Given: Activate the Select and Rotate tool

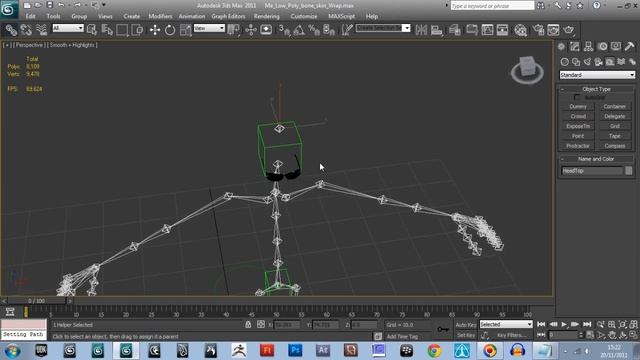Looking at the screenshot, I should click(170, 30).
